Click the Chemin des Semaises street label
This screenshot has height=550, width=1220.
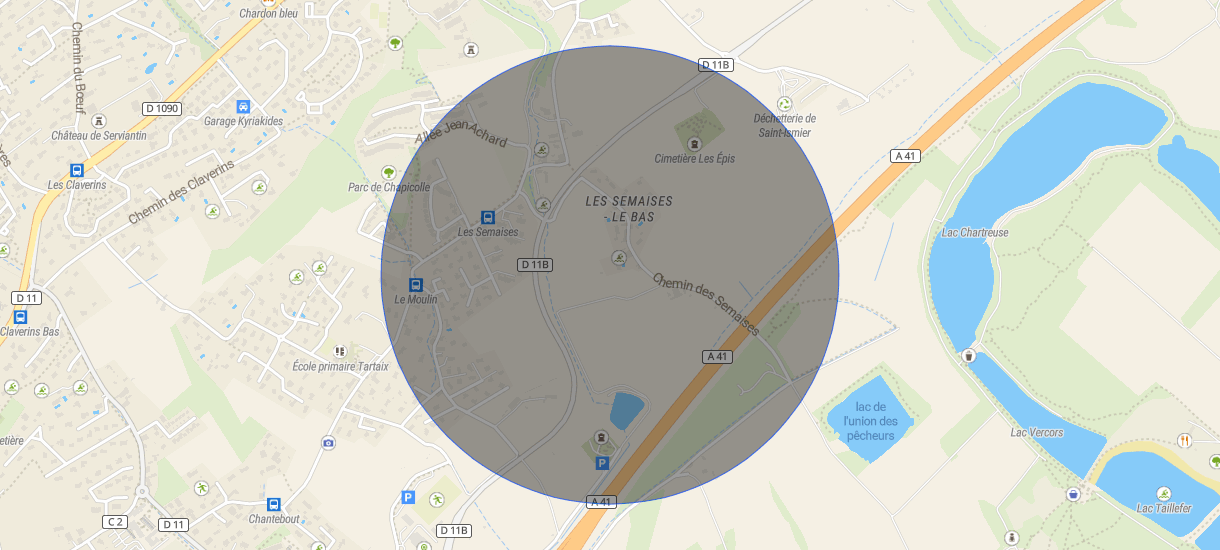pyautogui.click(x=706, y=303)
